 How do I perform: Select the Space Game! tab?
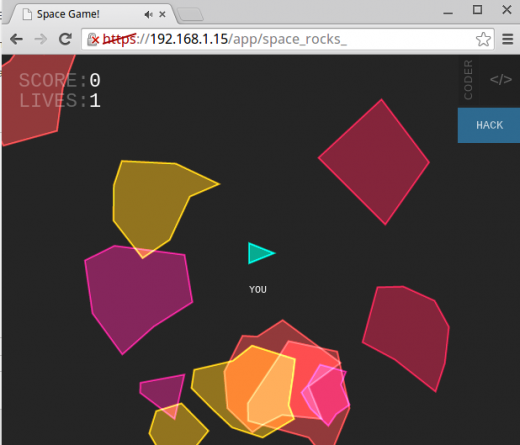pos(93,14)
